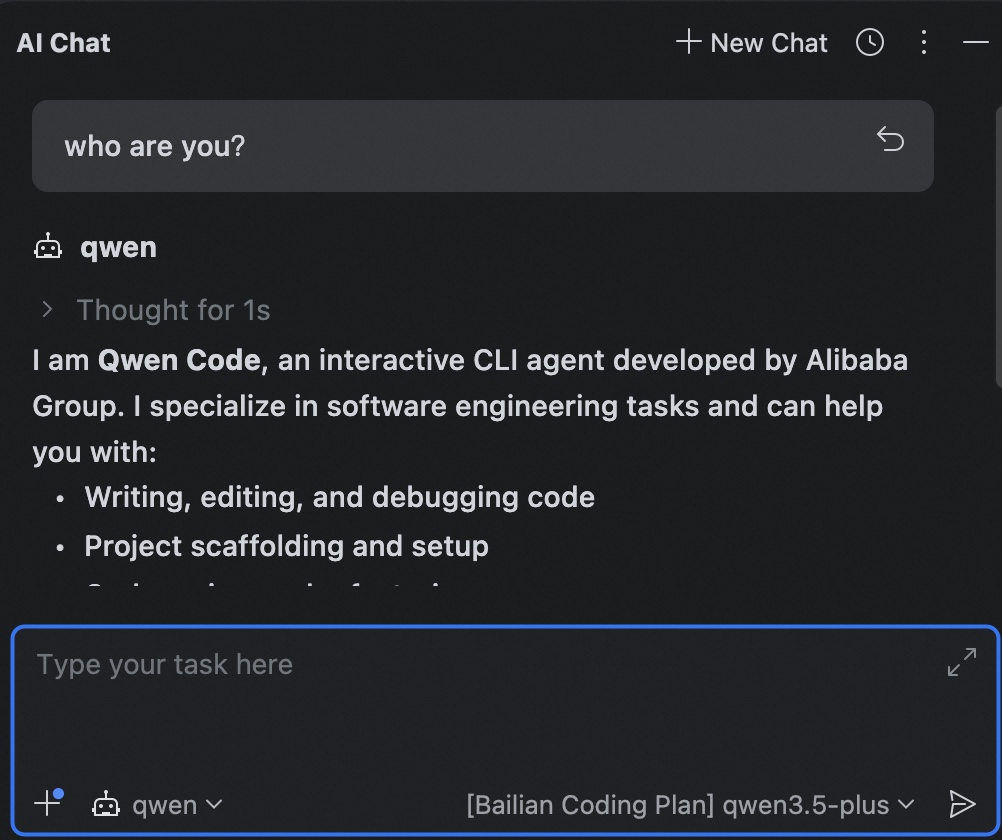Click revert arrow on "who are you?" message
This screenshot has width=1002, height=840.
890,139
